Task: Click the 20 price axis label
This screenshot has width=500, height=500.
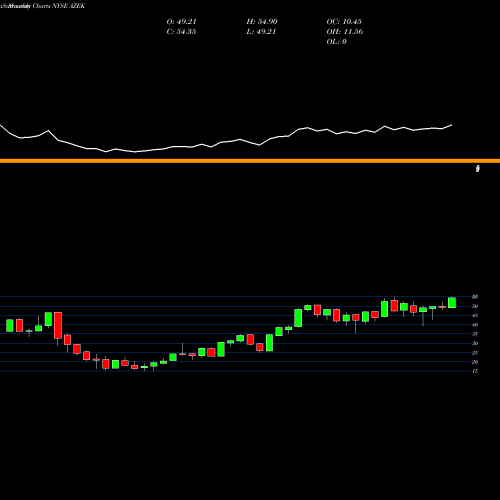Action: [475, 362]
